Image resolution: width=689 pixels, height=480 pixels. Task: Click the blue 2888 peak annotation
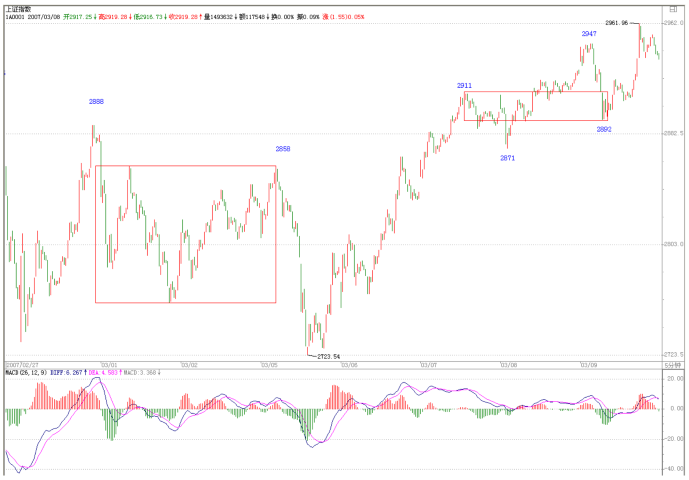point(97,102)
